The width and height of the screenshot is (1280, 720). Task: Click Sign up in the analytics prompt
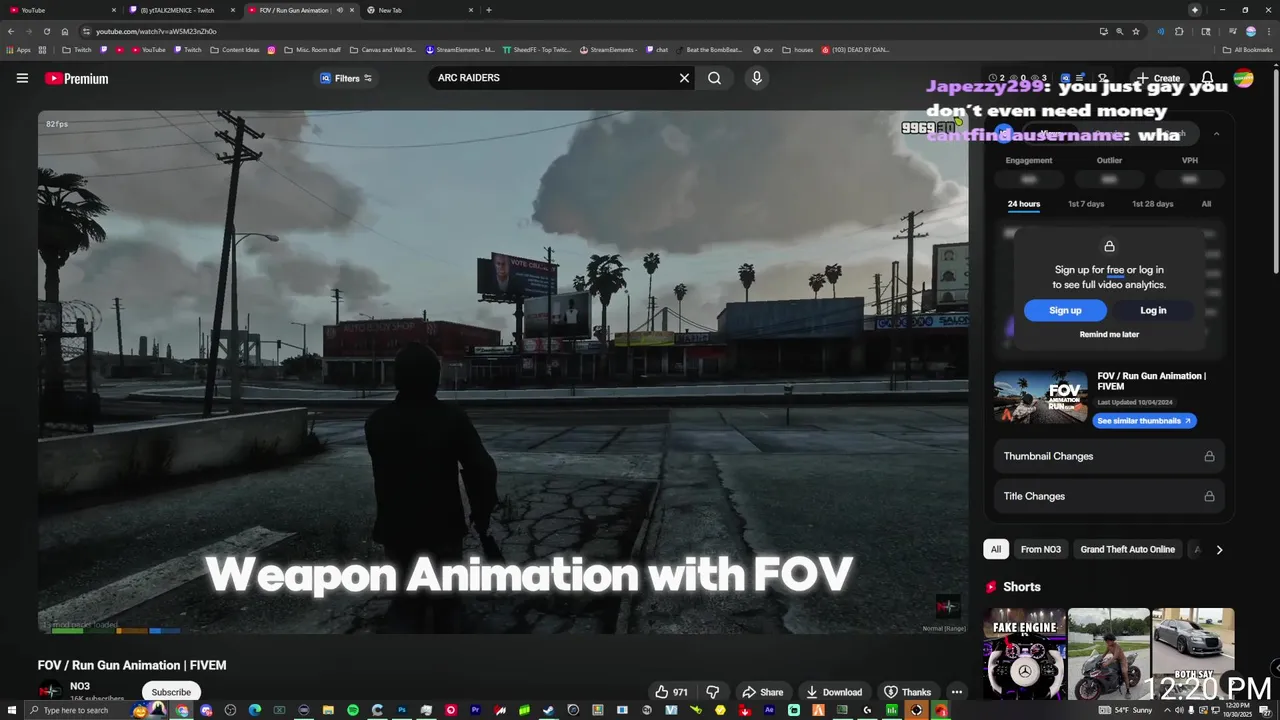pos(1065,310)
